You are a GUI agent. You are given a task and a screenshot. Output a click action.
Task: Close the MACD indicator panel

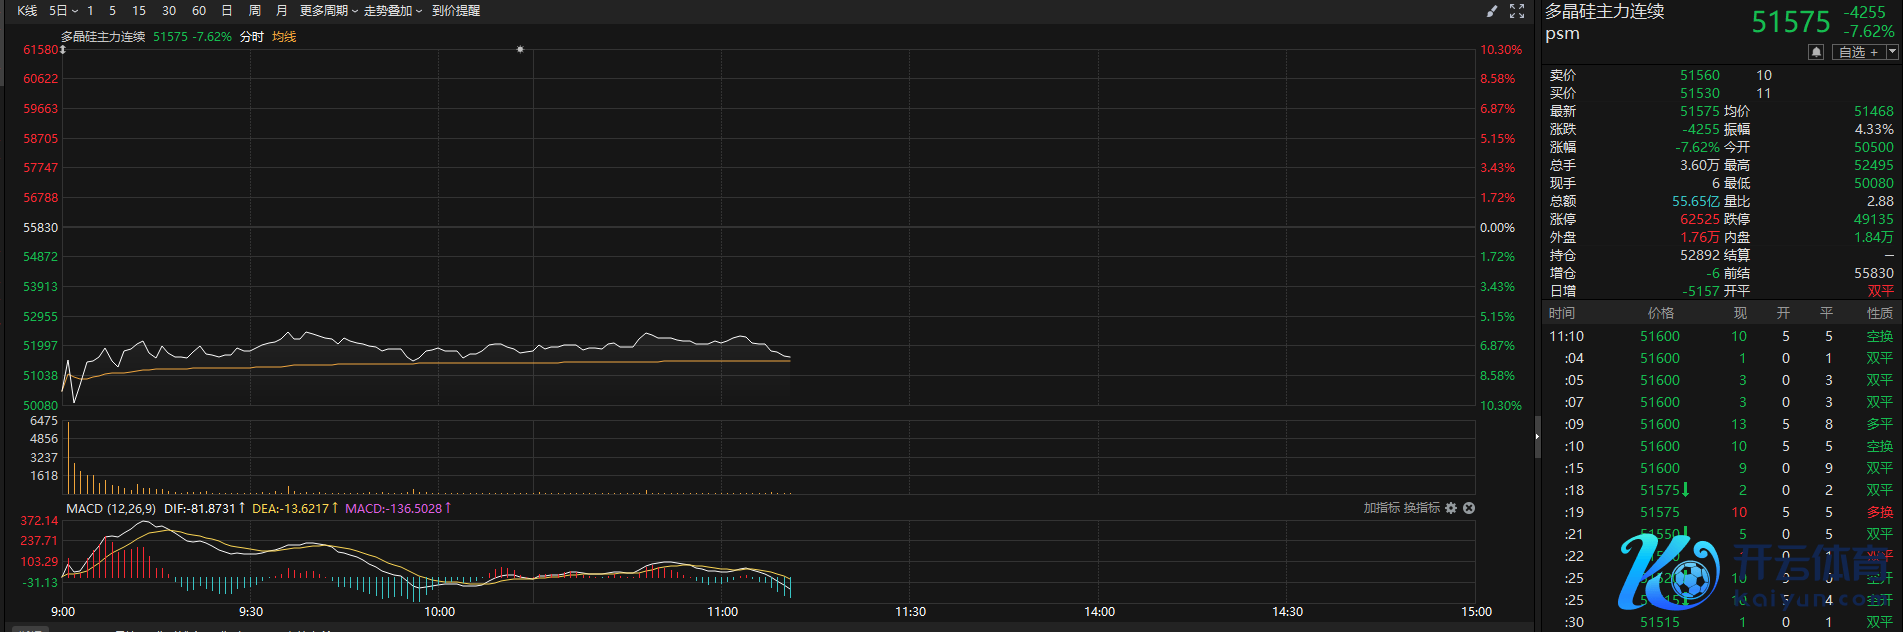1469,508
